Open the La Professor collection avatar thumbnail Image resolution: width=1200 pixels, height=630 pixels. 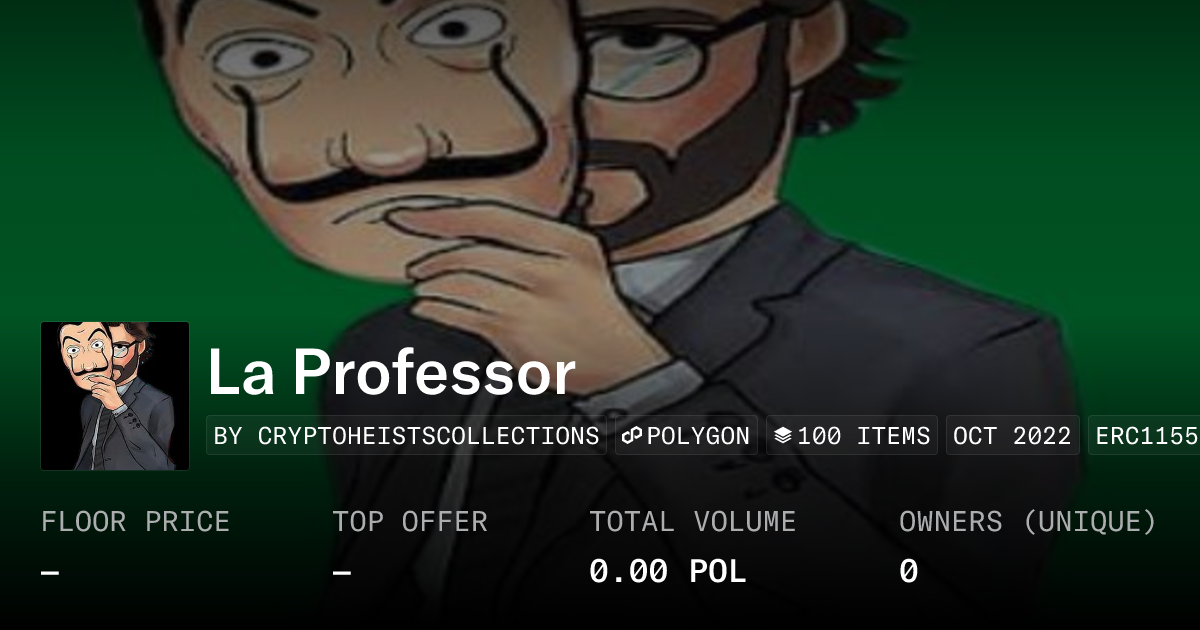tap(115, 396)
